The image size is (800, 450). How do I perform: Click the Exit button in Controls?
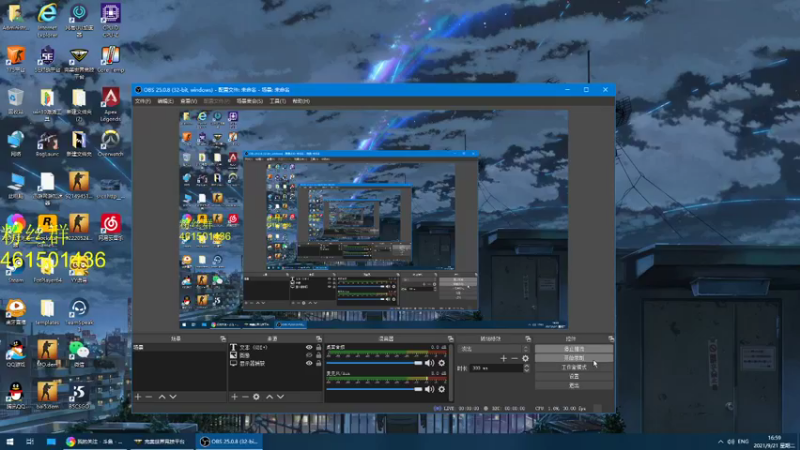[574, 386]
